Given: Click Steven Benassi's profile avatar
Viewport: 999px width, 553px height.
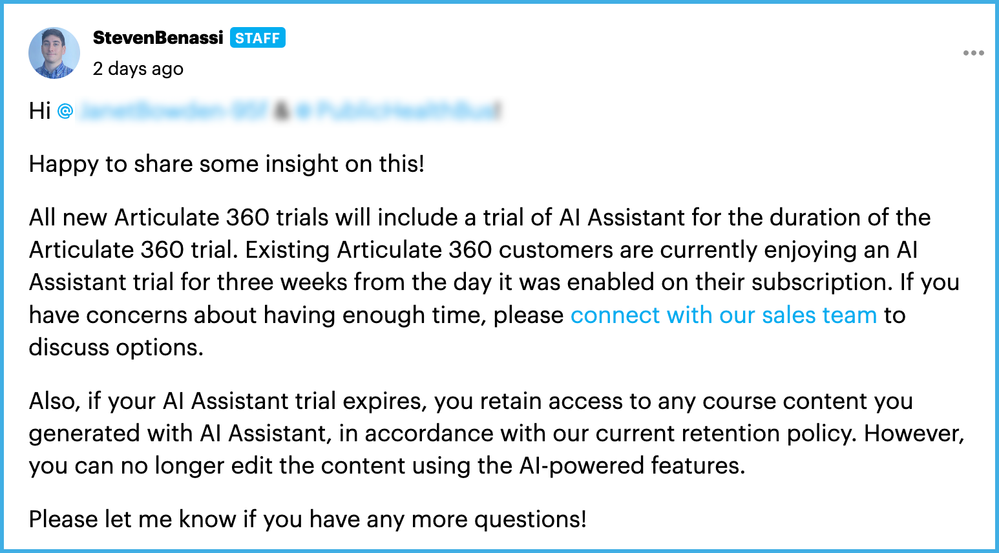Looking at the screenshot, I should [54, 53].
